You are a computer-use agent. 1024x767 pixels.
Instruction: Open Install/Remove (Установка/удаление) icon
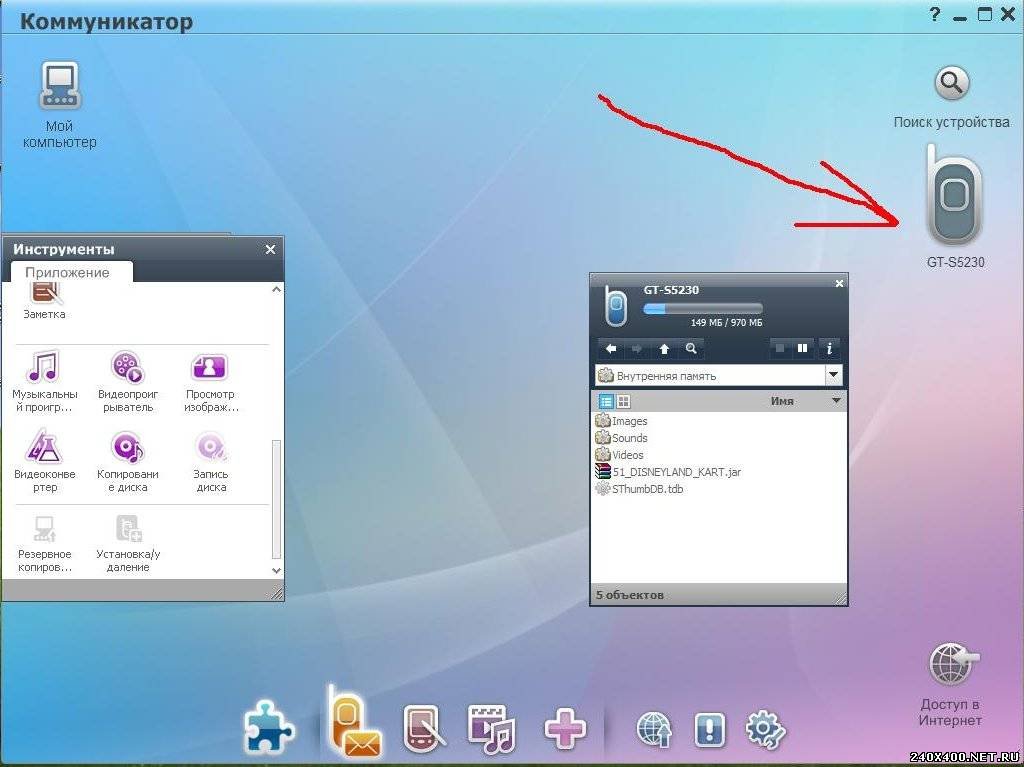point(129,528)
